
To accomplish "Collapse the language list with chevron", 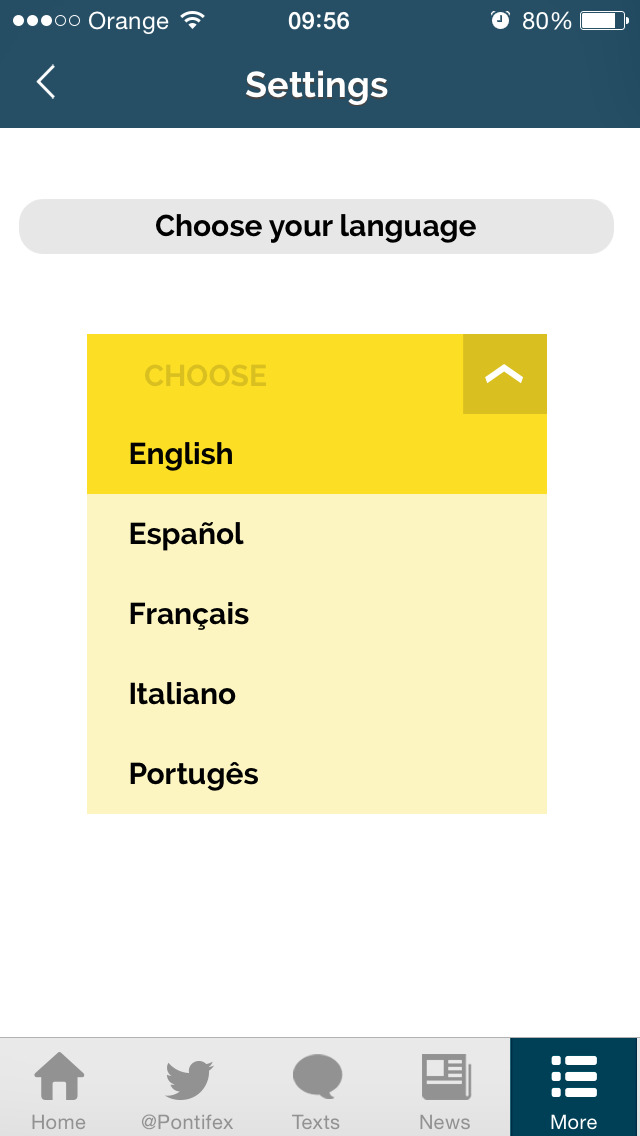I will coord(504,374).
